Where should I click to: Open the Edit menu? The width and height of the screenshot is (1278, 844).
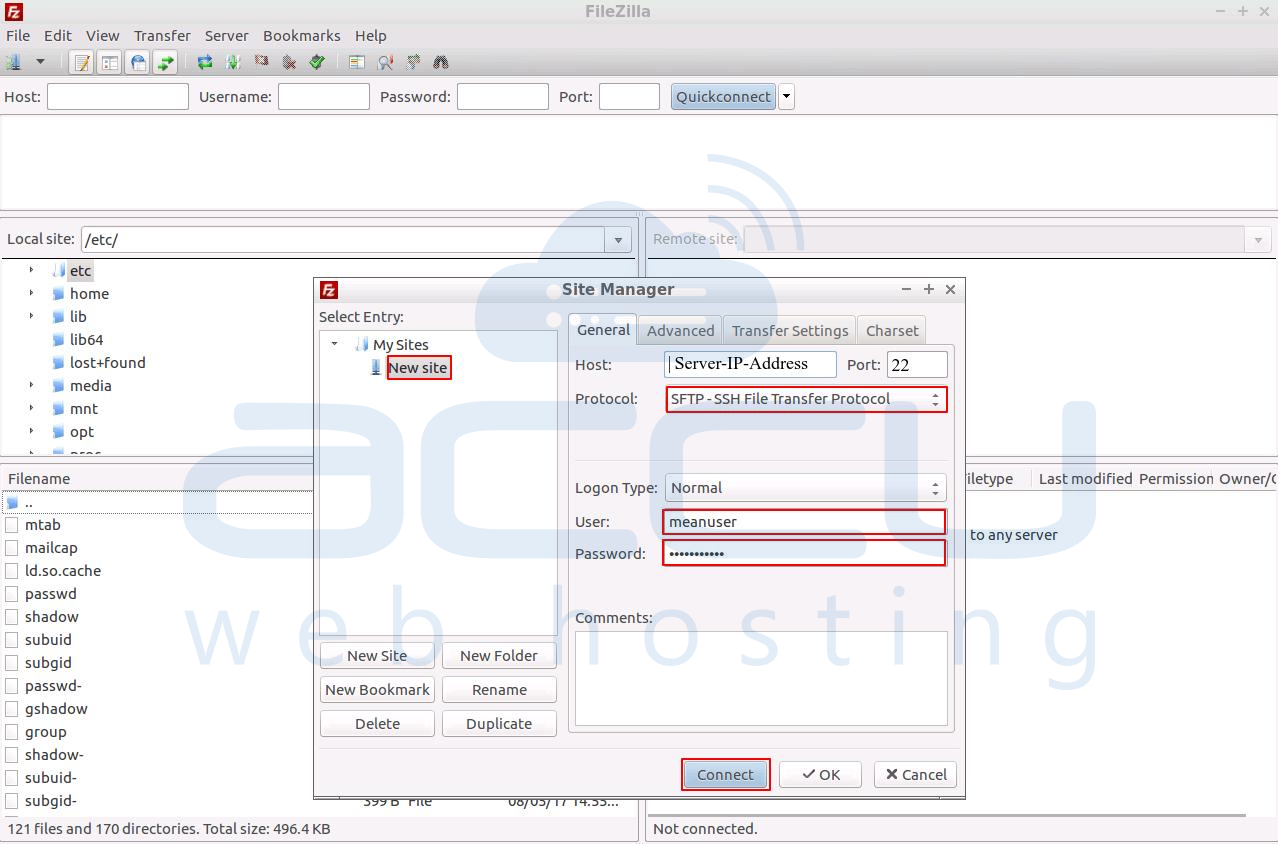point(58,35)
